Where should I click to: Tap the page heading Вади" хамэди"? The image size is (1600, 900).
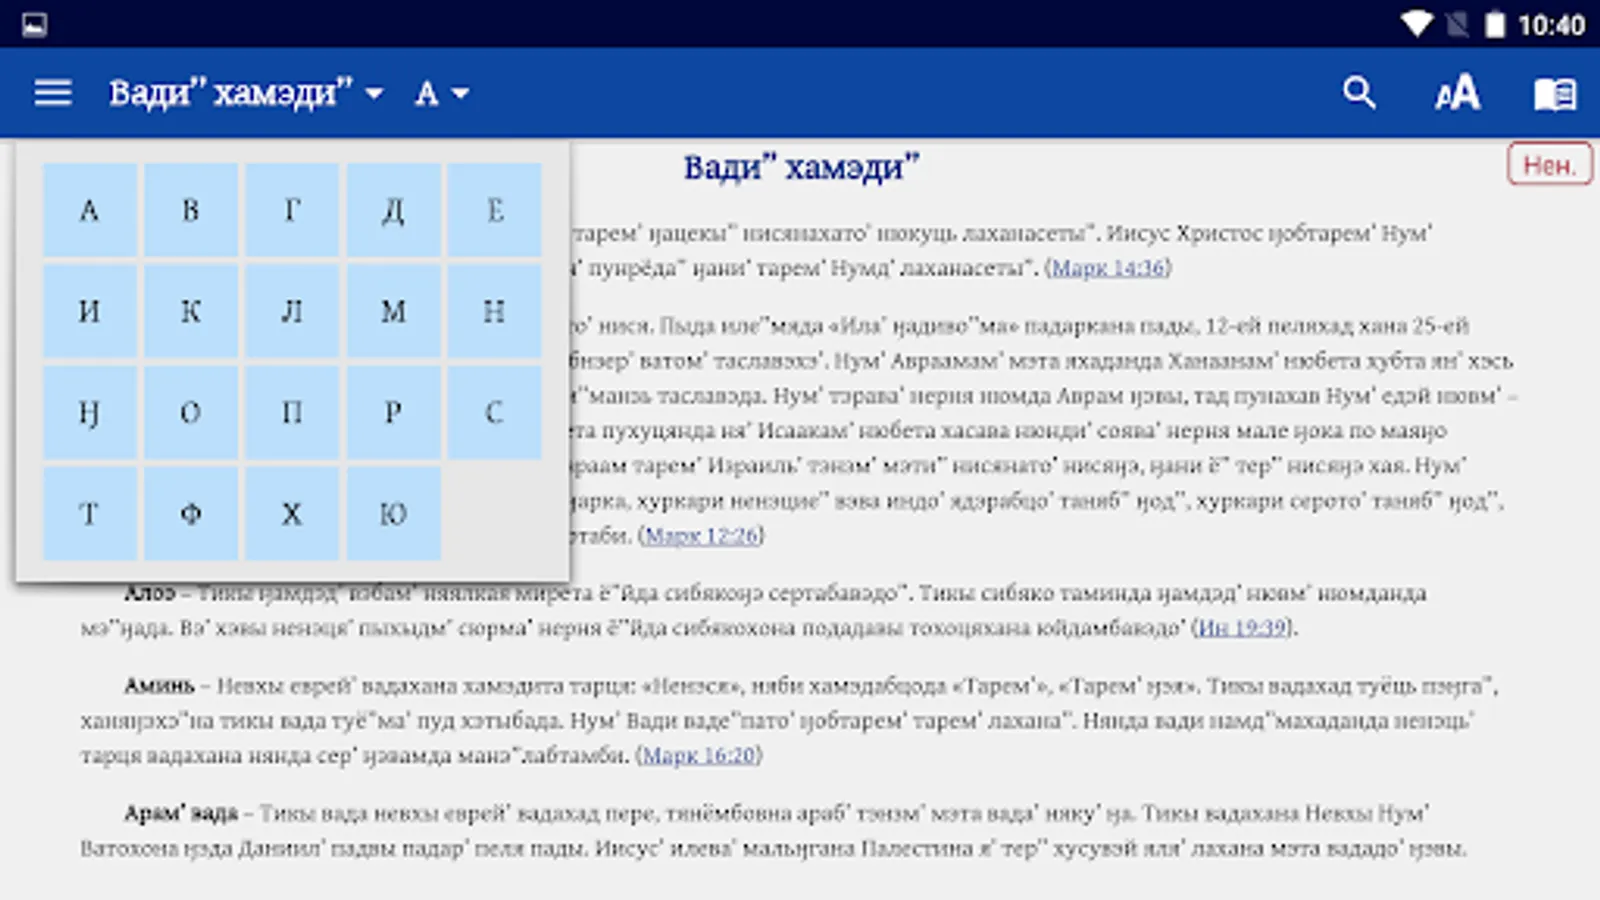click(x=801, y=167)
